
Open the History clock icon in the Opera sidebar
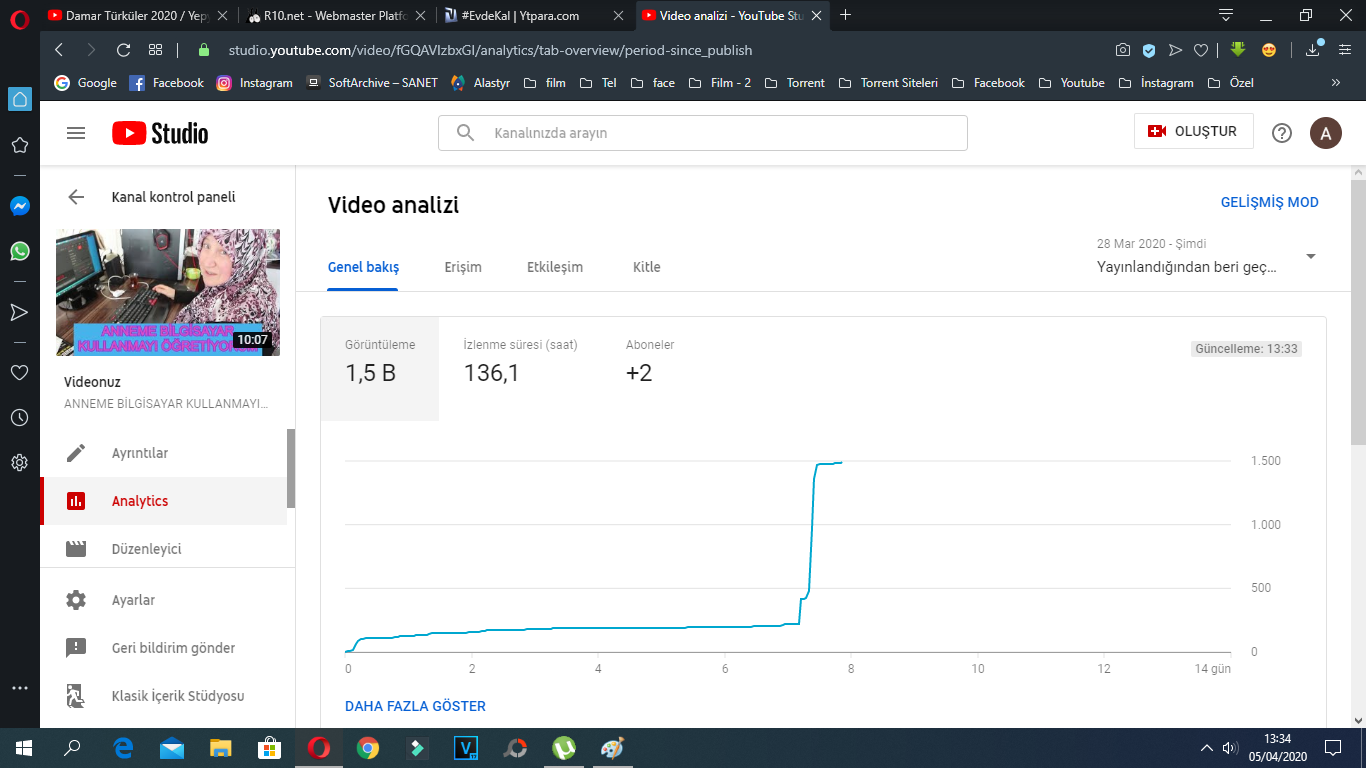coord(20,418)
